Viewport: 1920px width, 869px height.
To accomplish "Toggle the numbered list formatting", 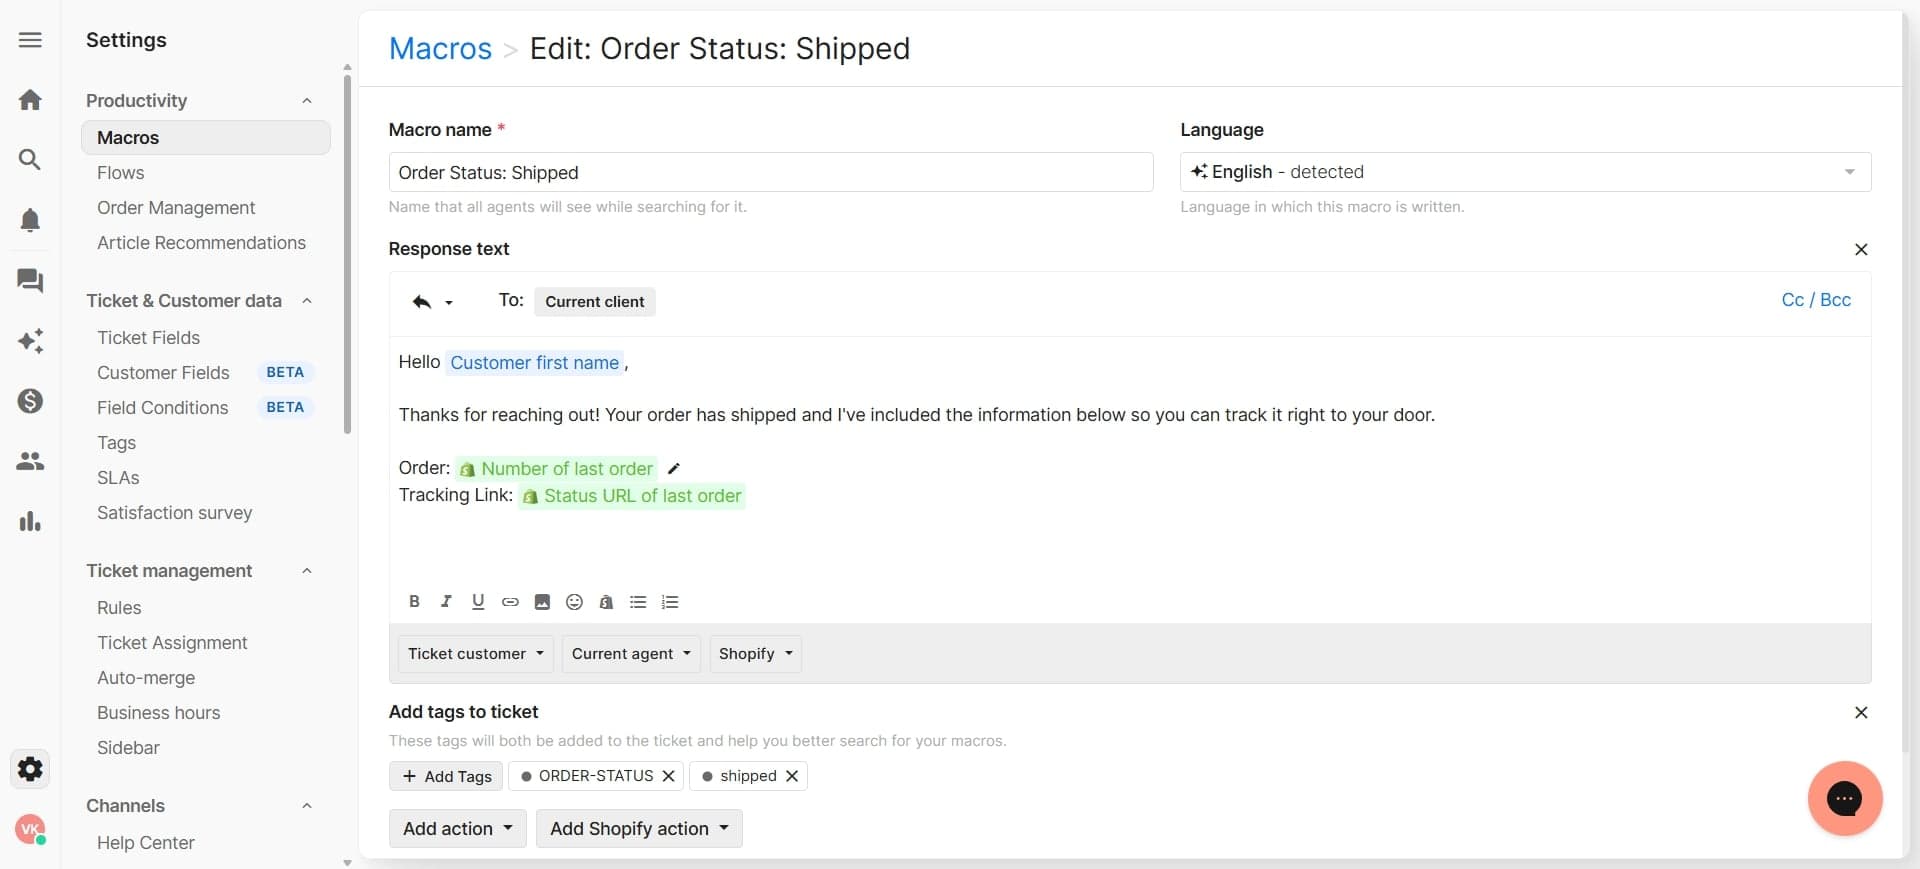I will pos(670,602).
